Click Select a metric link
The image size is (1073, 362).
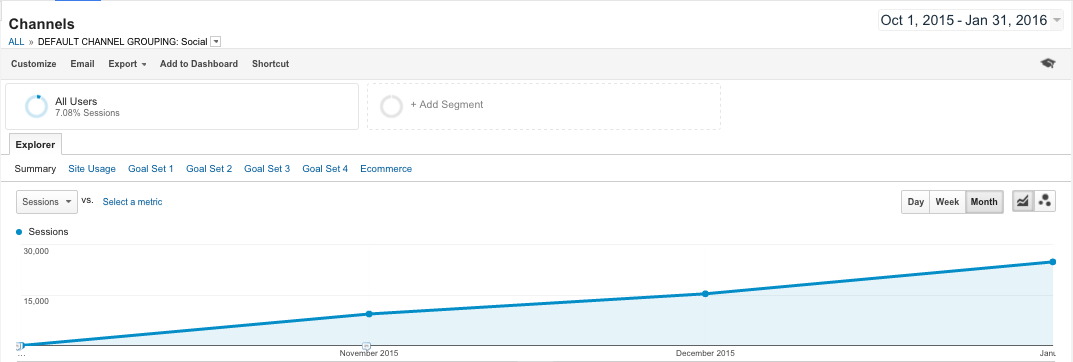coord(132,202)
